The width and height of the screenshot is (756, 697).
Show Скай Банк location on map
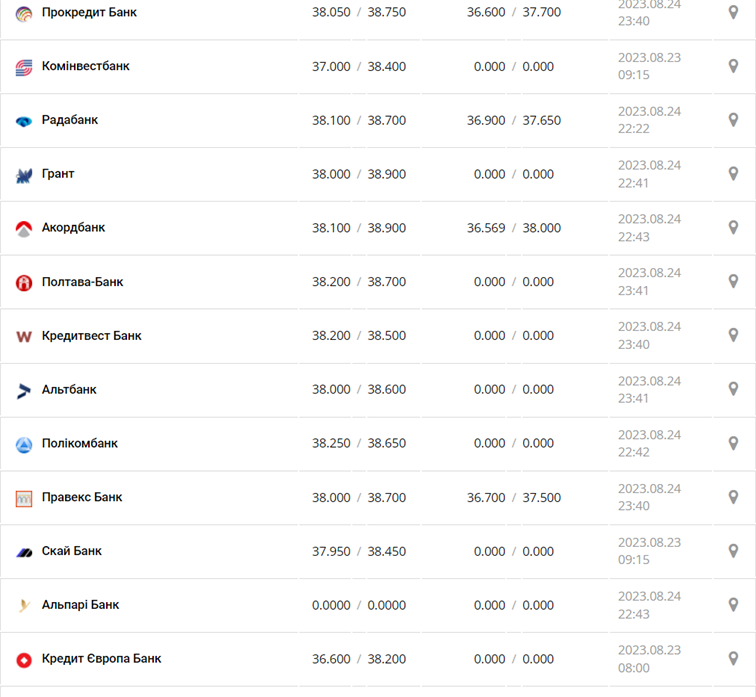click(733, 551)
